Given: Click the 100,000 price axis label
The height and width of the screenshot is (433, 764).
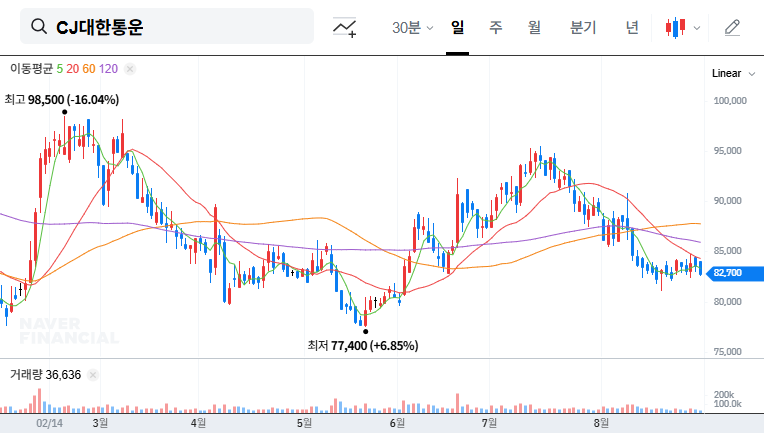Looking at the screenshot, I should (730, 101).
